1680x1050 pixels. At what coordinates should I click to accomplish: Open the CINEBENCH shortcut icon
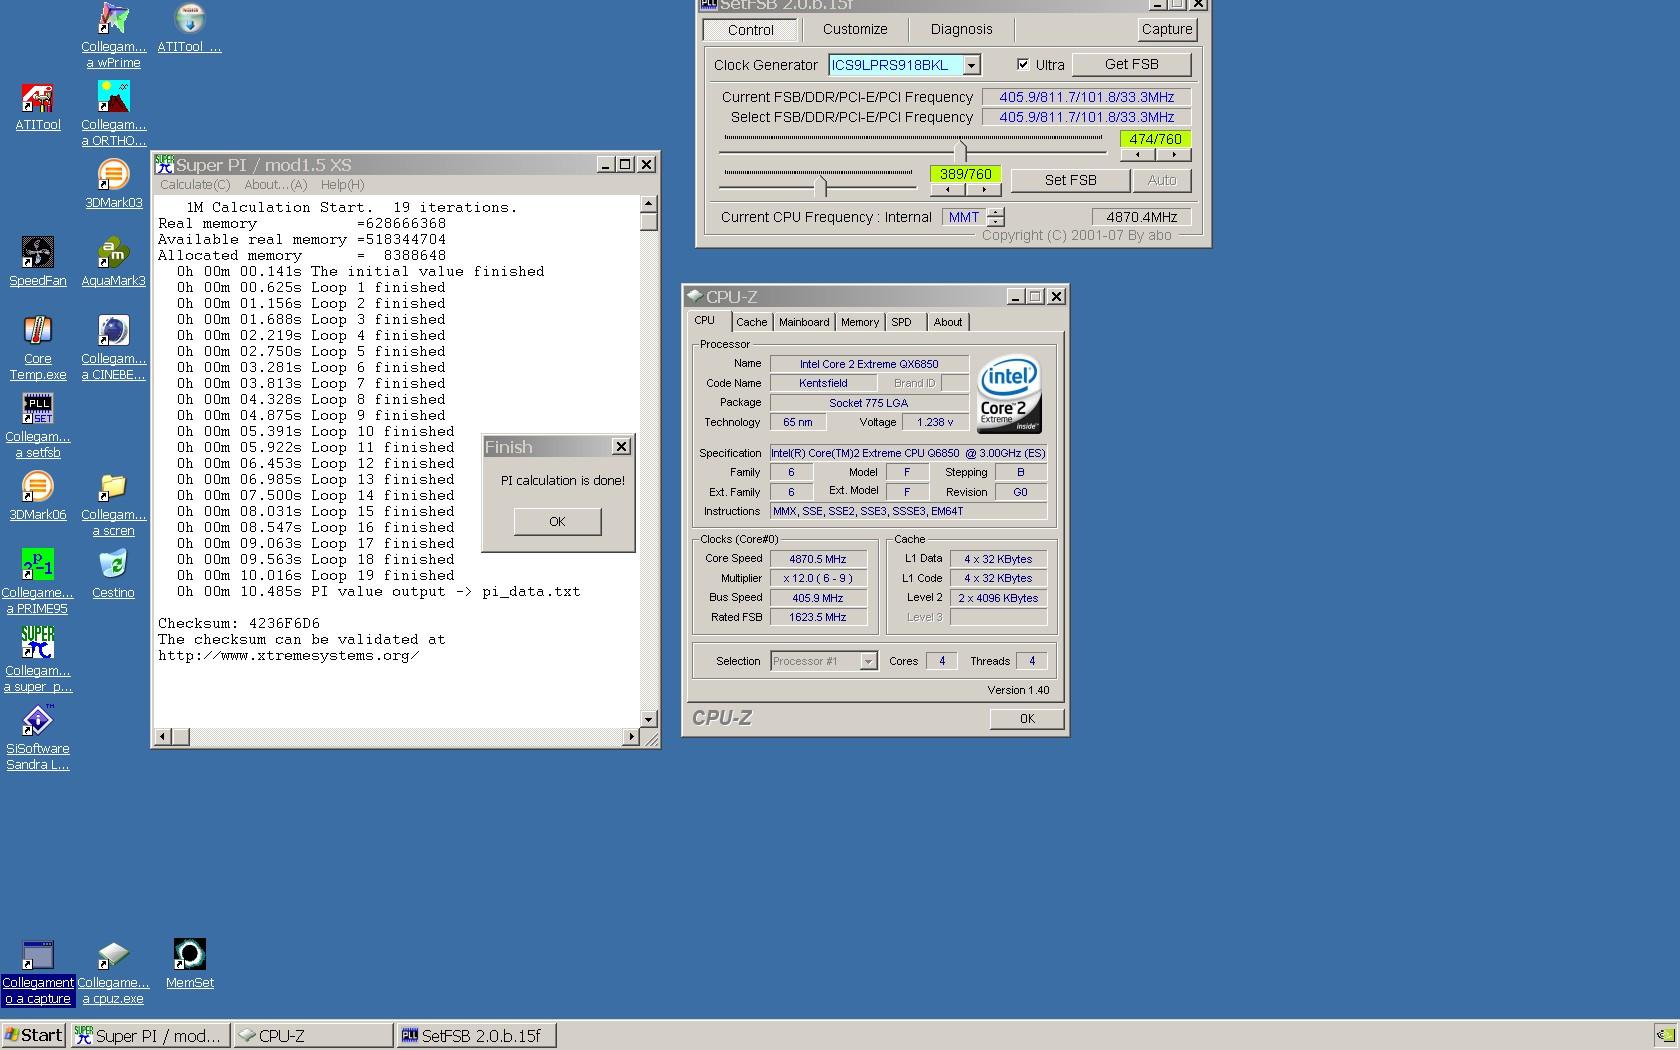[113, 331]
